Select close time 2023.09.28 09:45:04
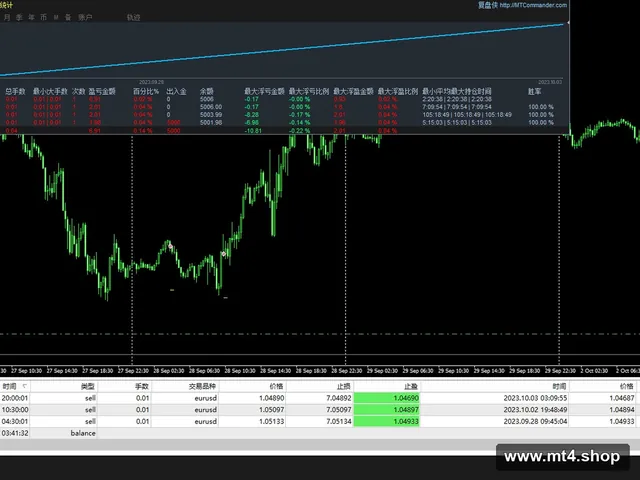This screenshot has height=480, width=640. click(x=535, y=421)
